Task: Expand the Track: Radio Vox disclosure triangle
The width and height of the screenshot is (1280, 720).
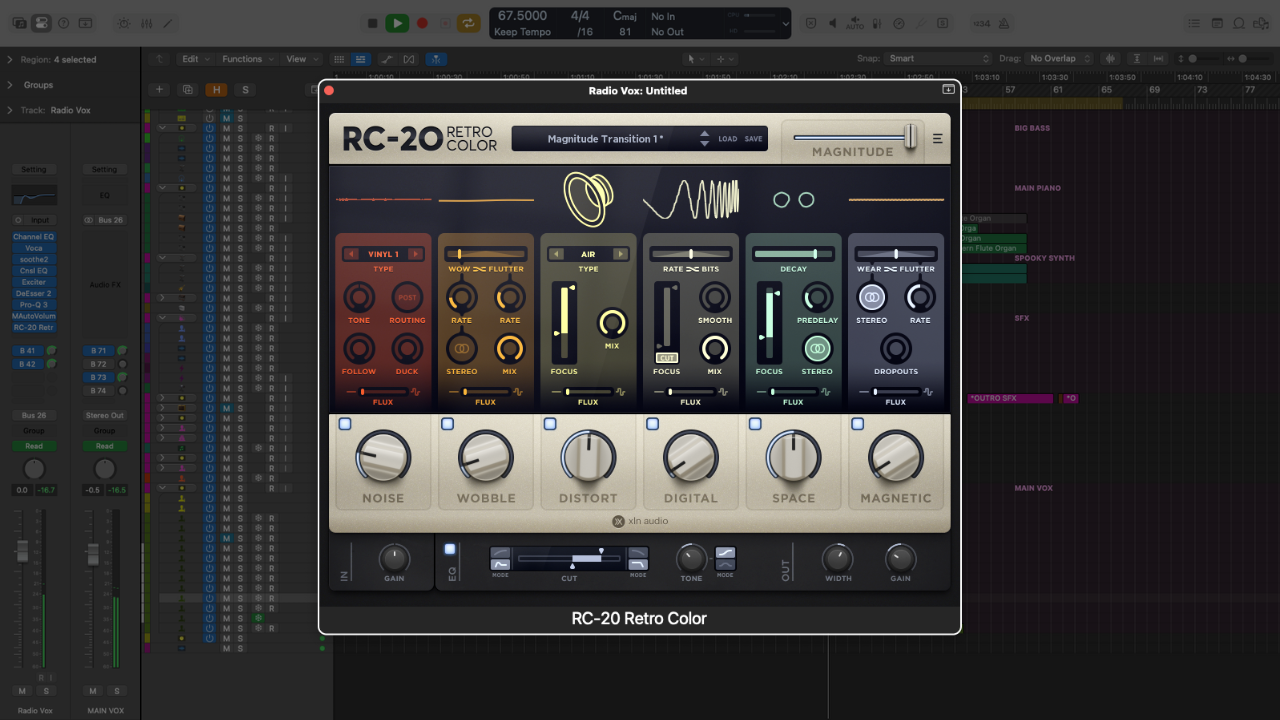Action: [x=10, y=110]
